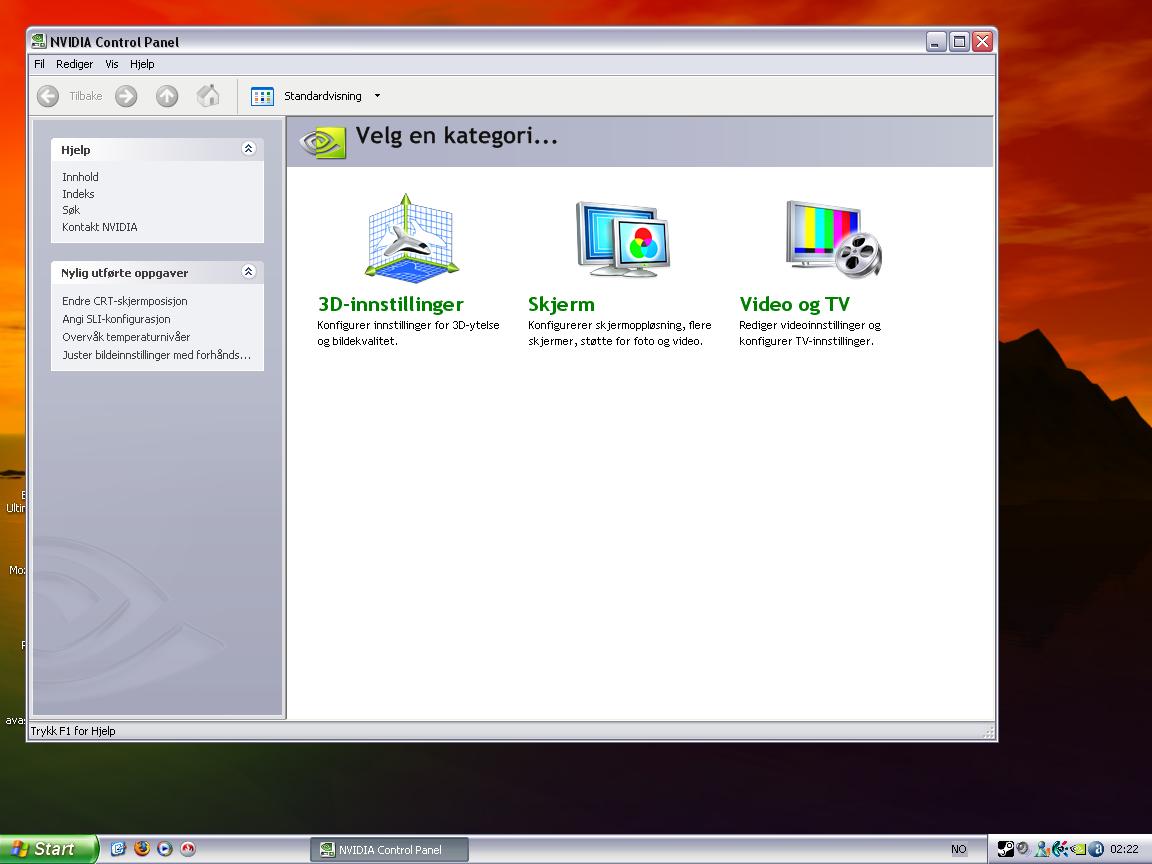Click the home toolbar icon

(x=208, y=96)
